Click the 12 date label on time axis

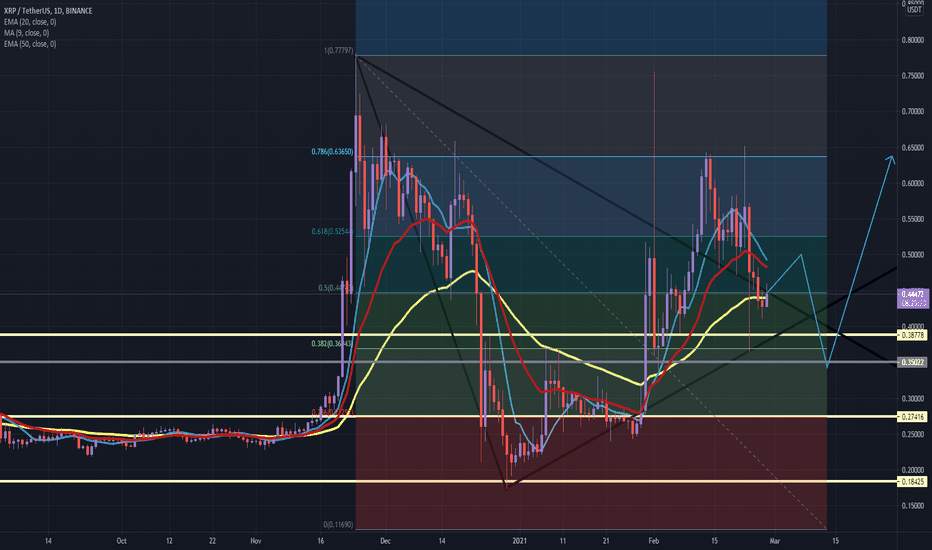click(169, 541)
